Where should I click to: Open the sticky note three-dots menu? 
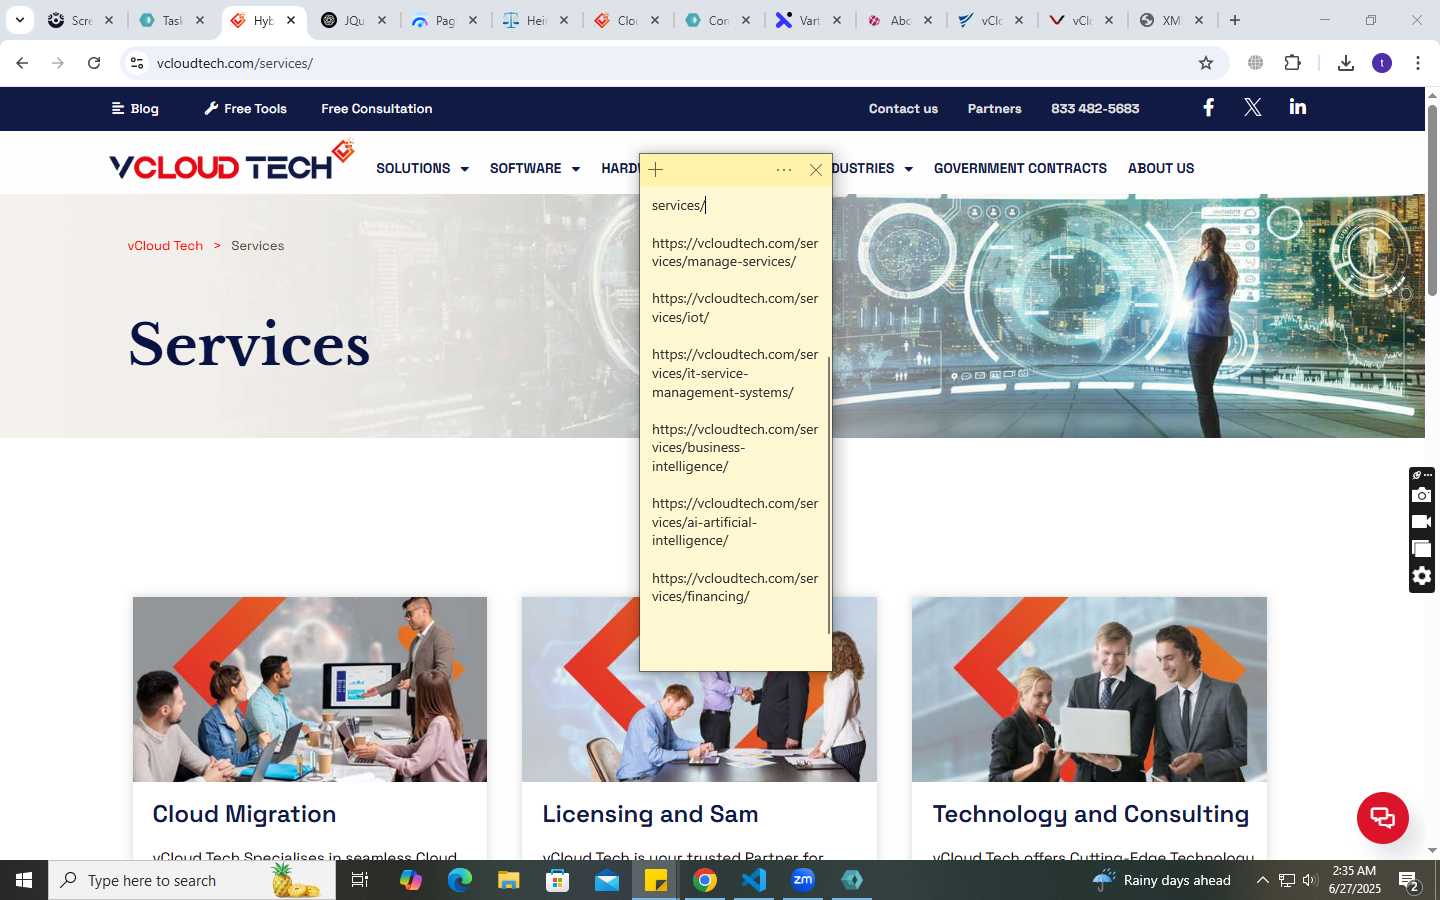point(784,170)
